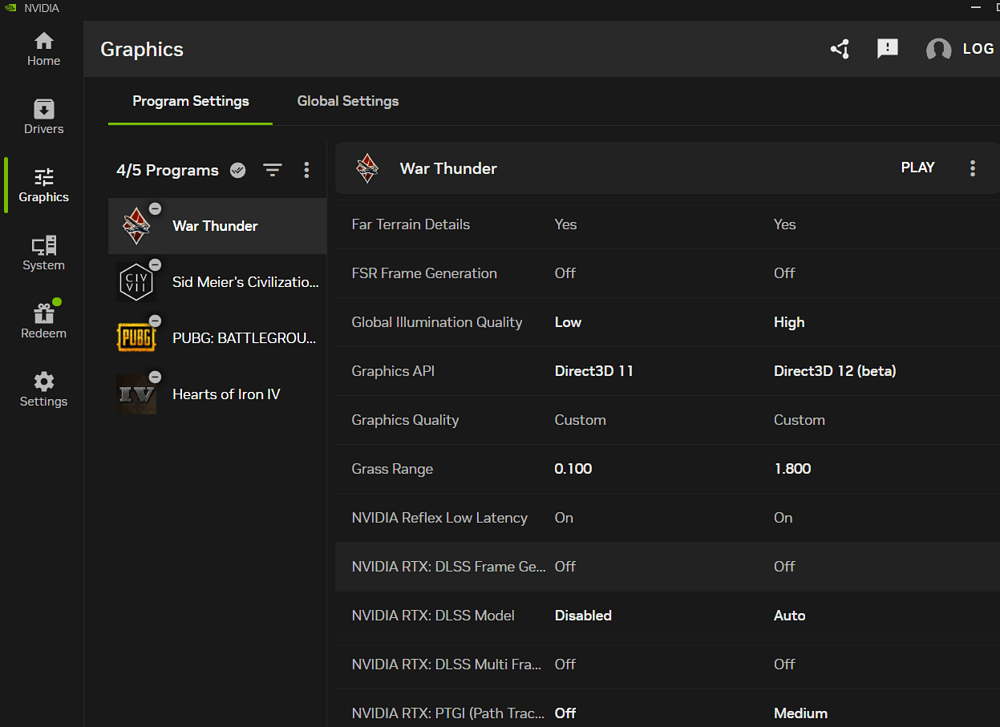1000x727 pixels.
Task: Select War Thunder in program list
Action: pyautogui.click(x=217, y=226)
